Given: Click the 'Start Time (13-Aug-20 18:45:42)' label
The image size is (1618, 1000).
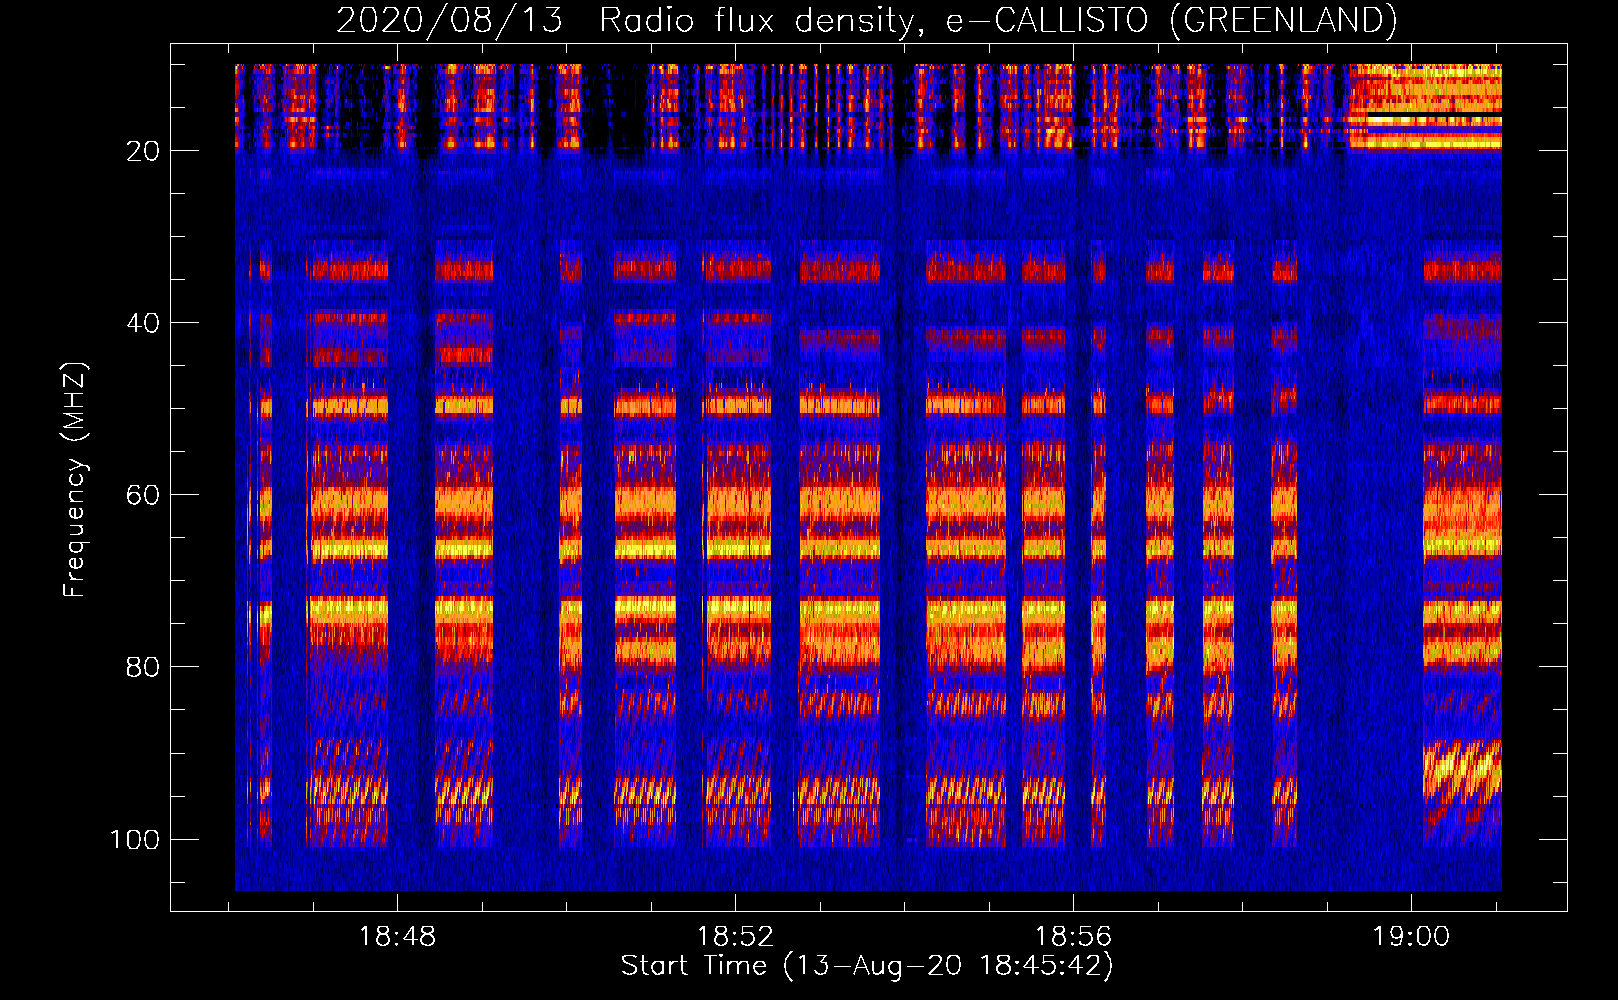Looking at the screenshot, I should coord(867,965).
